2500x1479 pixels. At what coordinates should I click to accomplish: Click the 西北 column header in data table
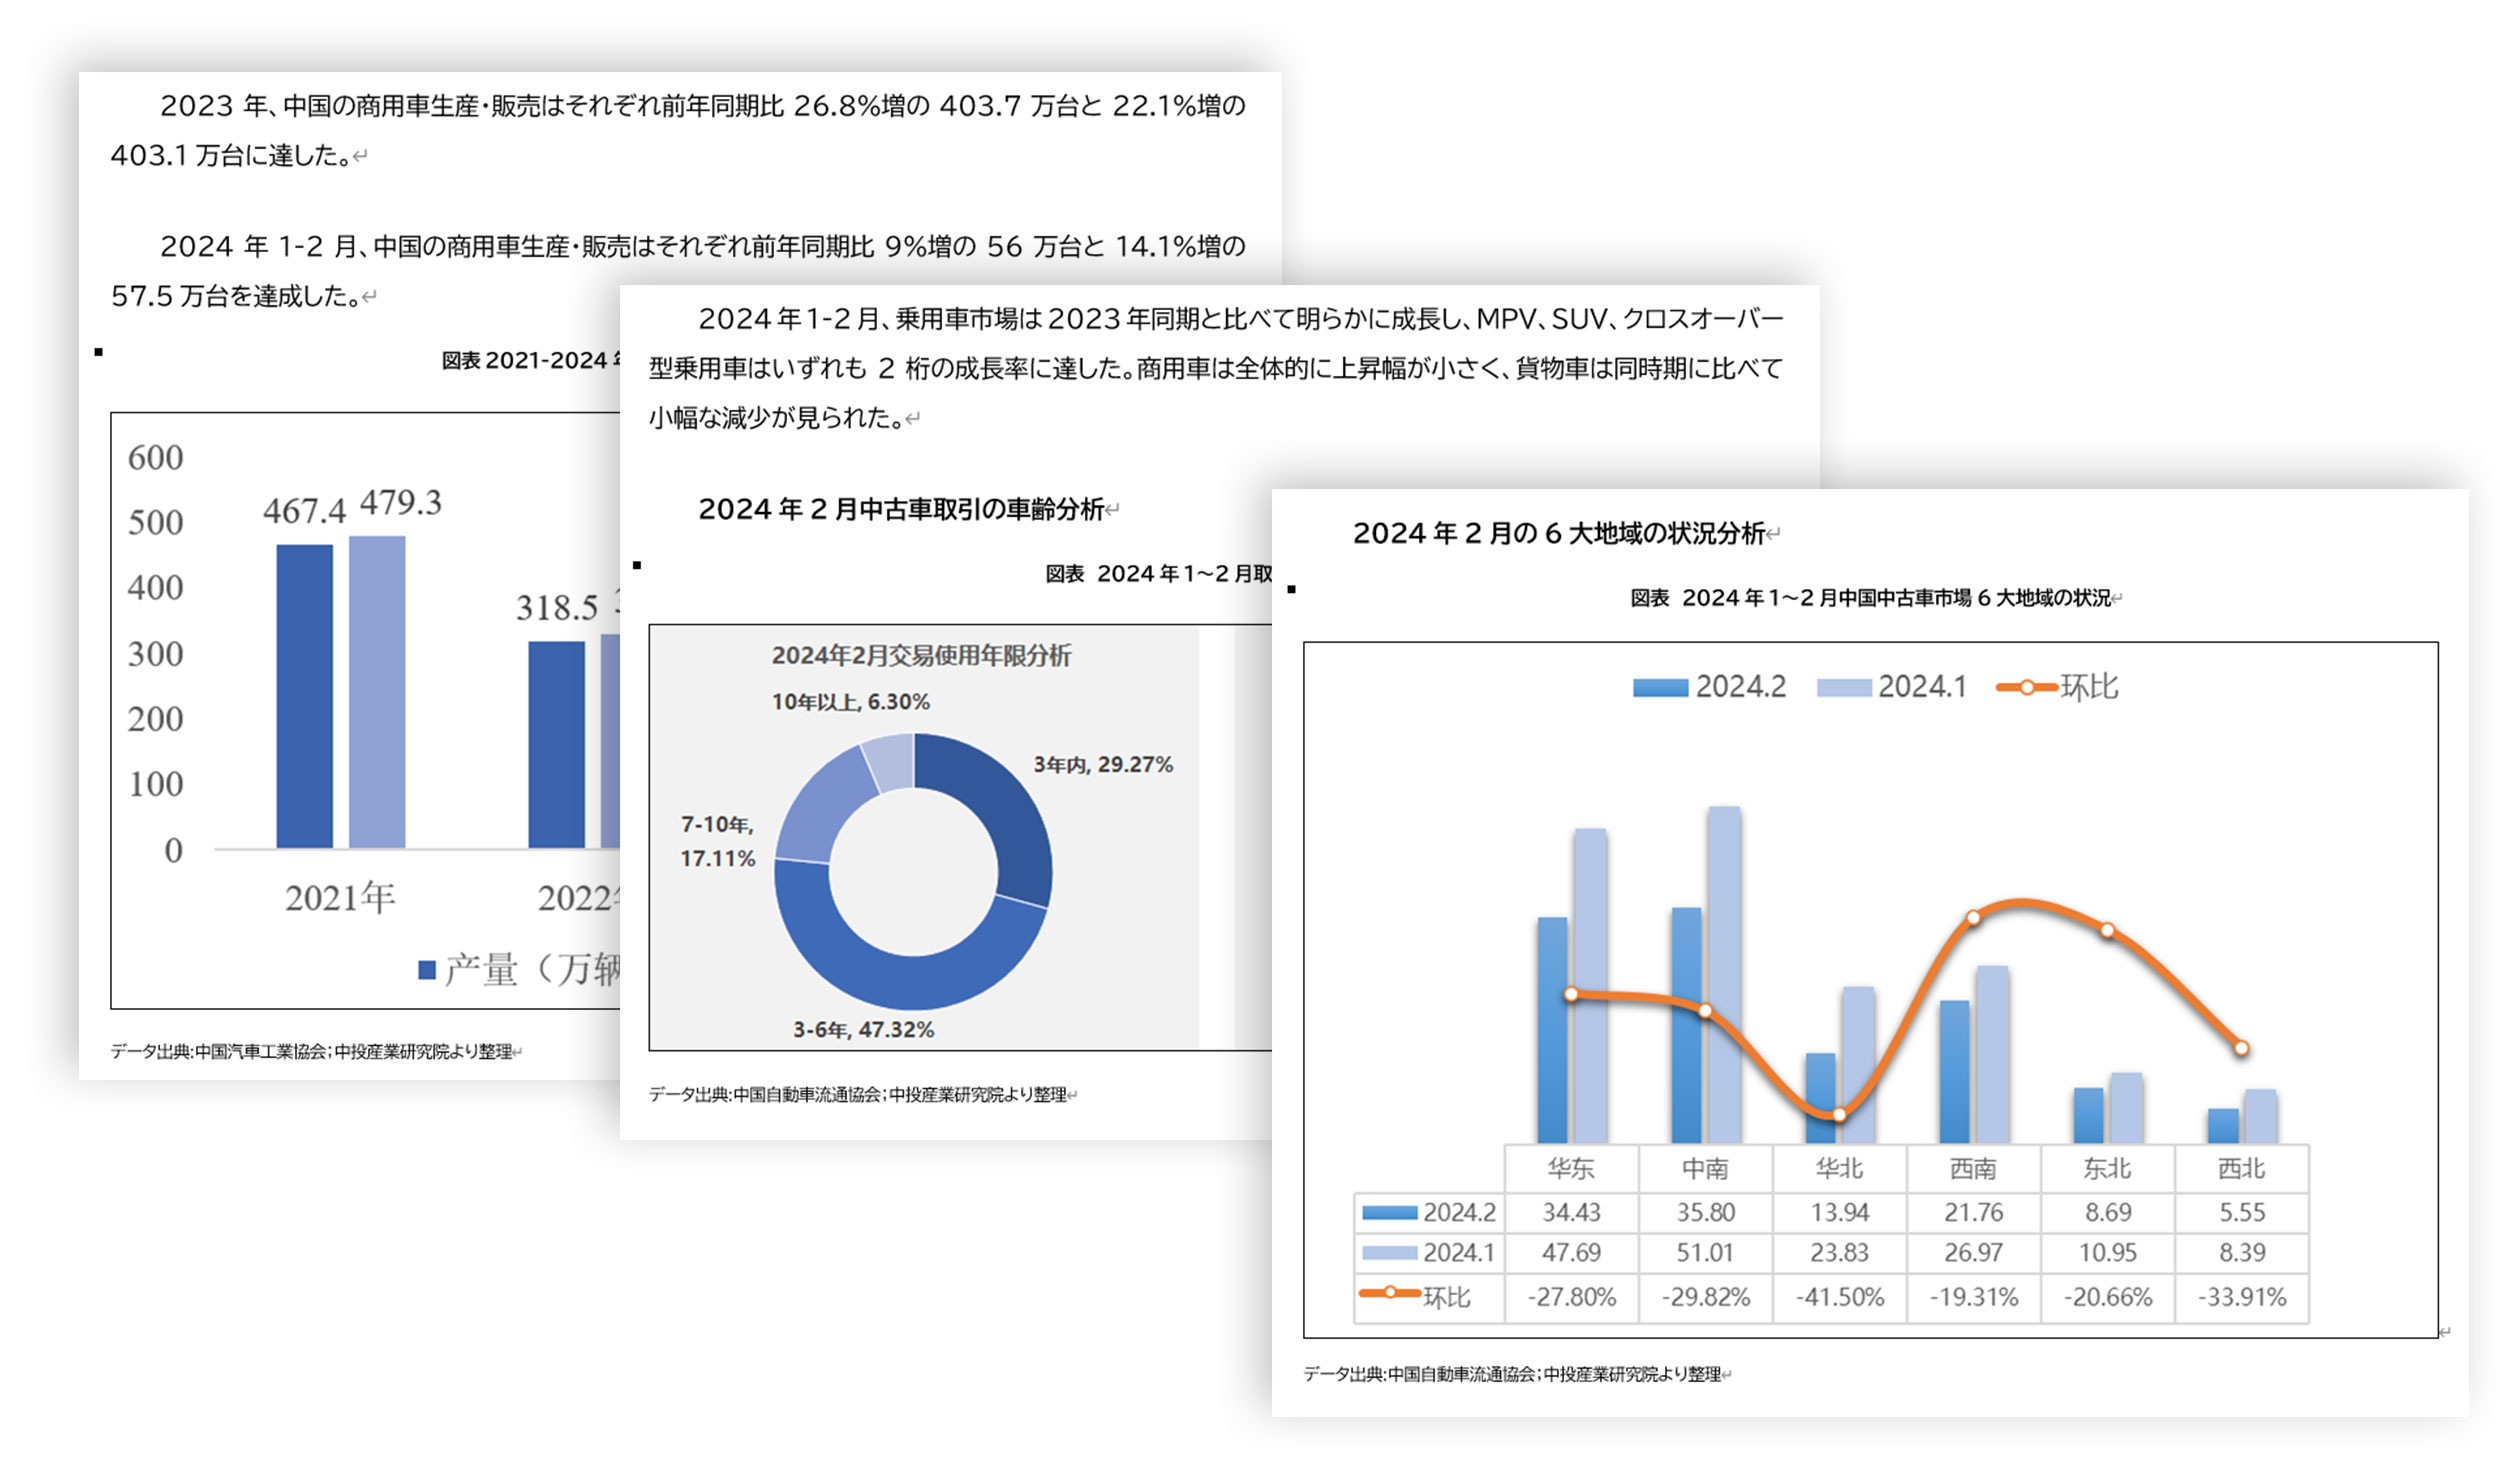coord(2241,1168)
